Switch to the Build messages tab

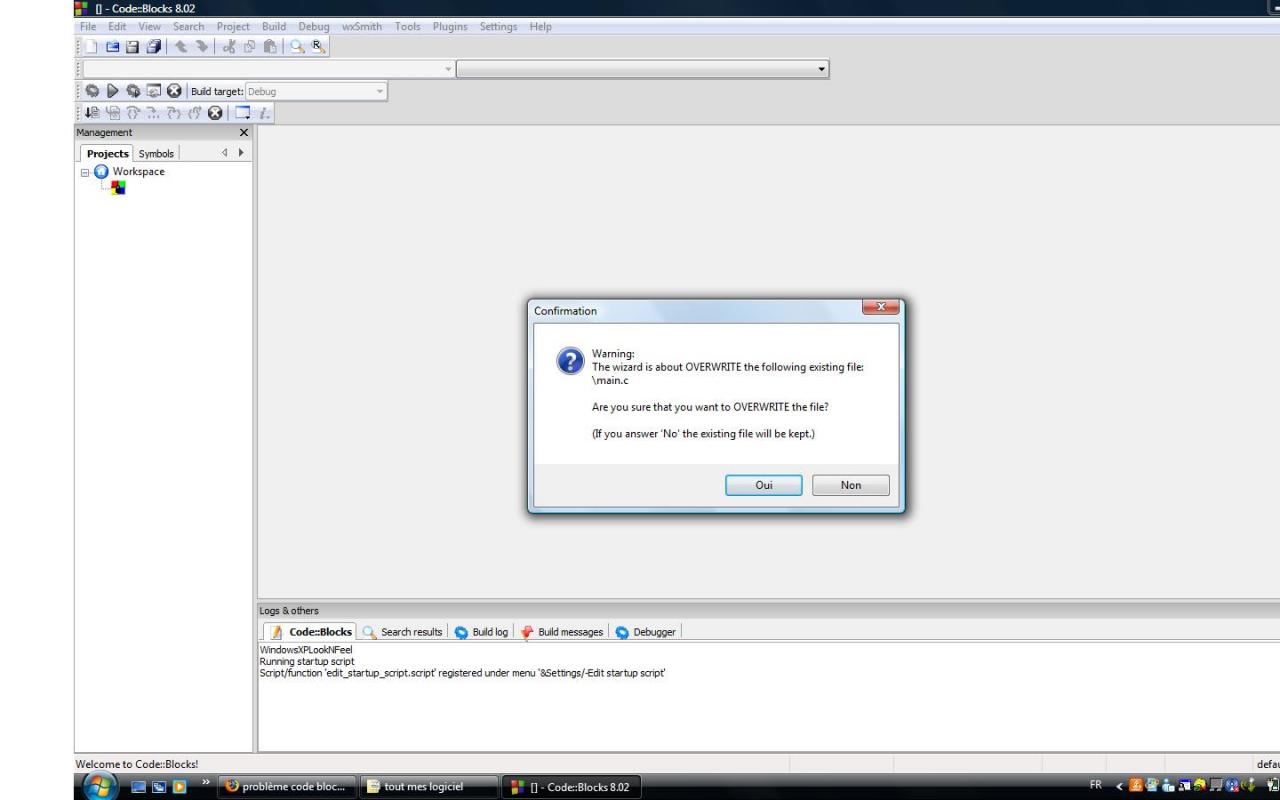tap(562, 632)
